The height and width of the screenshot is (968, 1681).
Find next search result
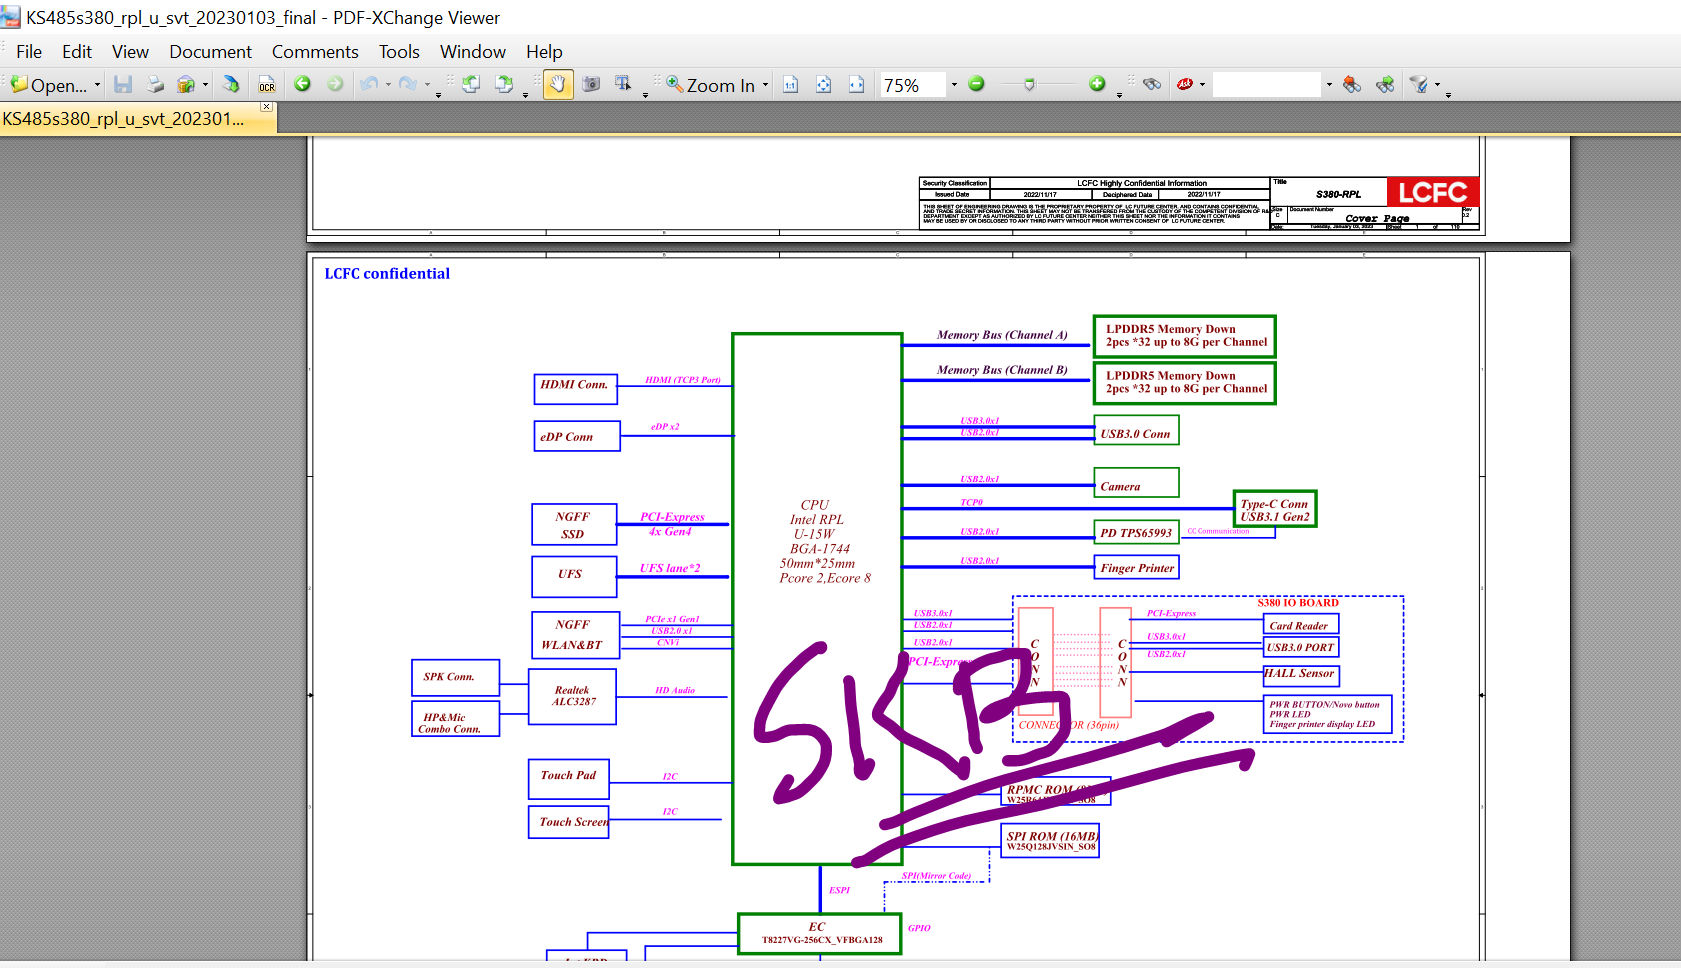[1385, 85]
